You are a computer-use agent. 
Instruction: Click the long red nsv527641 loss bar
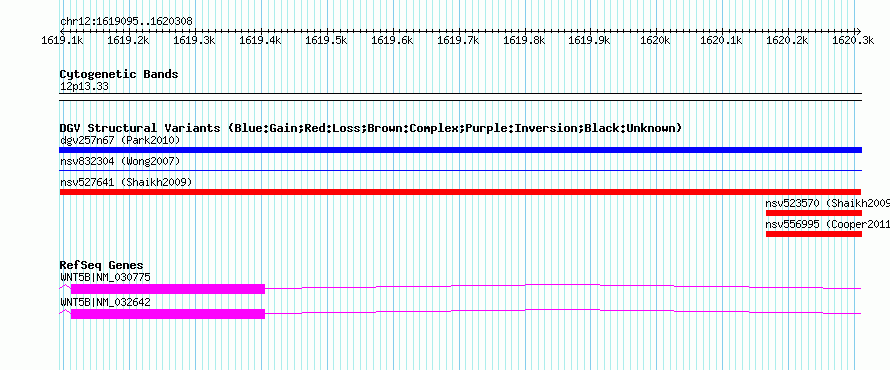click(x=460, y=192)
